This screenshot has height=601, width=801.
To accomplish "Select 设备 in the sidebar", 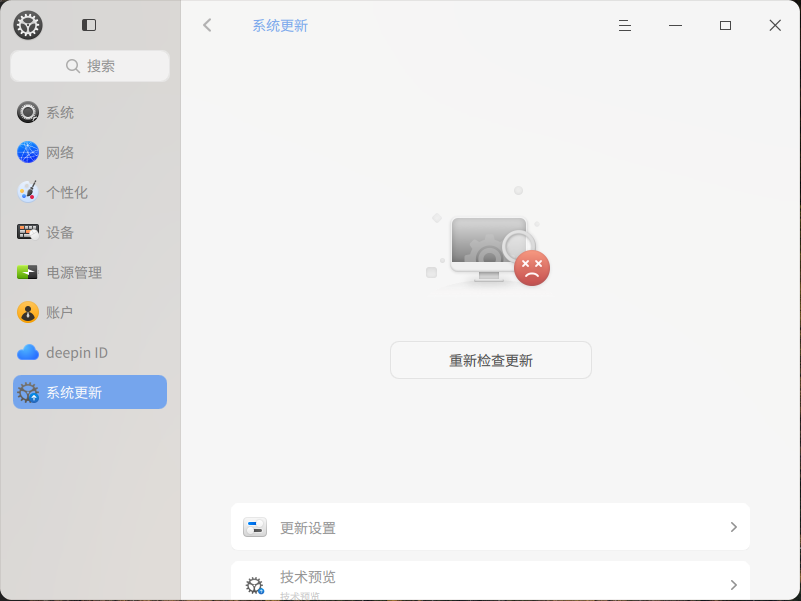I will pos(90,232).
